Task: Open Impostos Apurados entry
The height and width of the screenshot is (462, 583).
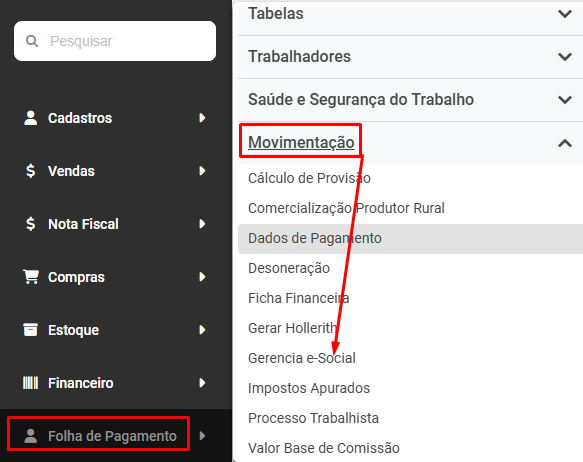Action: (309, 388)
